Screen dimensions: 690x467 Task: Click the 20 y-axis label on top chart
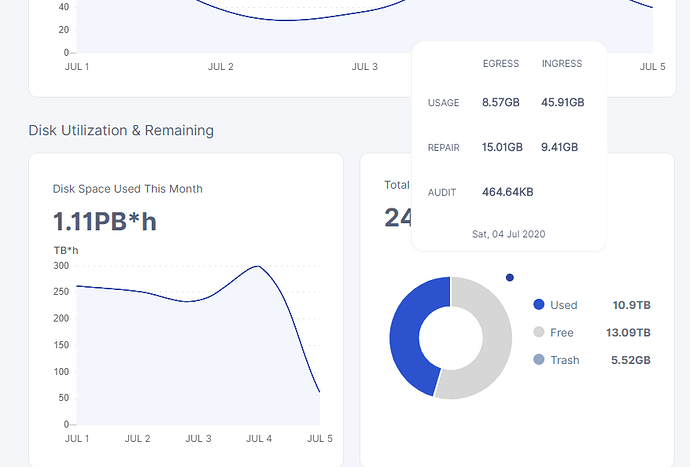tap(64, 30)
